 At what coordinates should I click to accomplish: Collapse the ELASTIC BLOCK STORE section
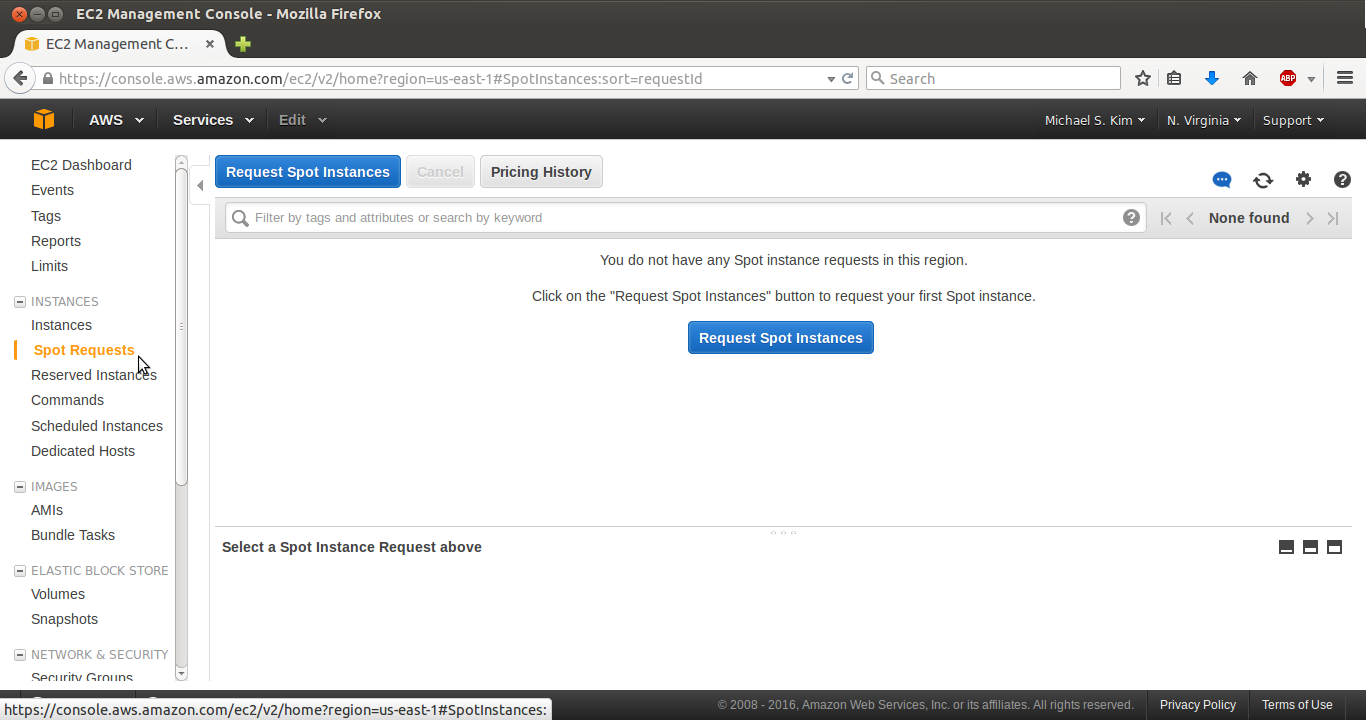(20, 571)
